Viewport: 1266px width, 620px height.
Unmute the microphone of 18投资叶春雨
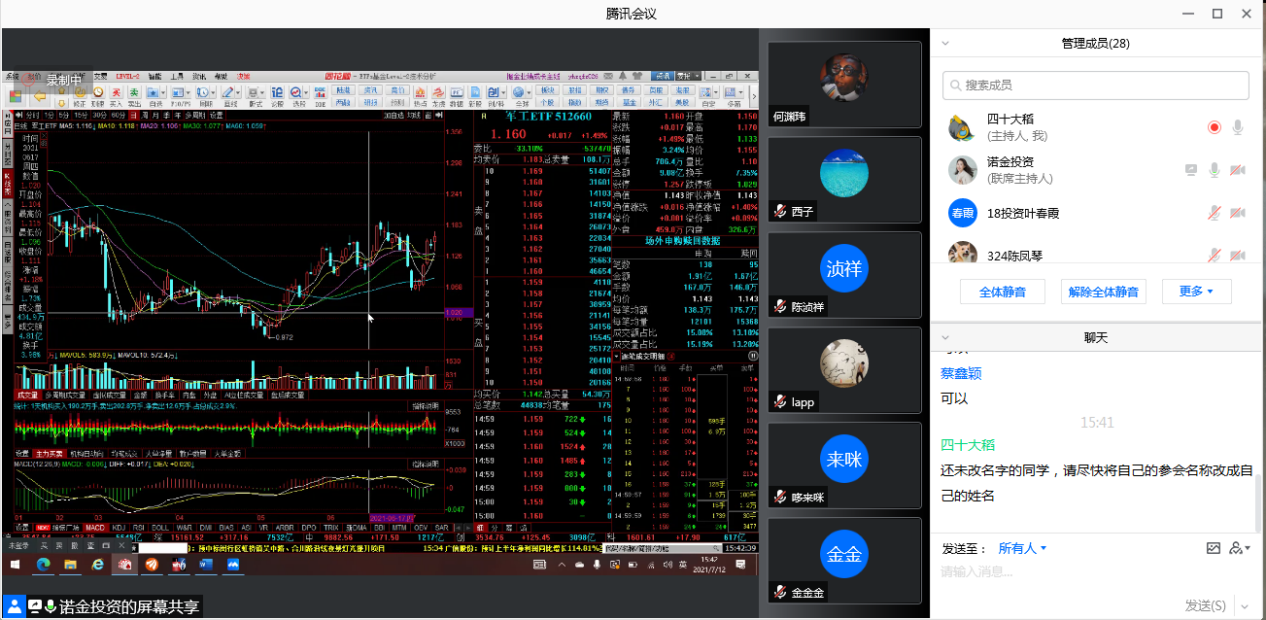click(x=1214, y=212)
